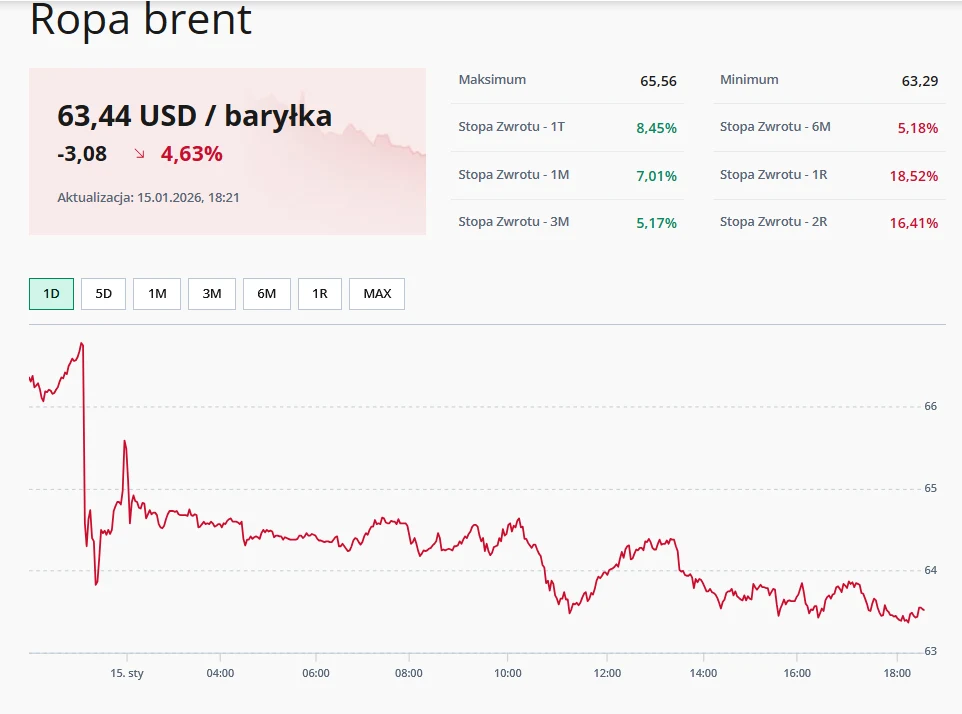This screenshot has height=714, width=962.
Task: Click the Aktualizacja update timestamp
Action: 149,198
